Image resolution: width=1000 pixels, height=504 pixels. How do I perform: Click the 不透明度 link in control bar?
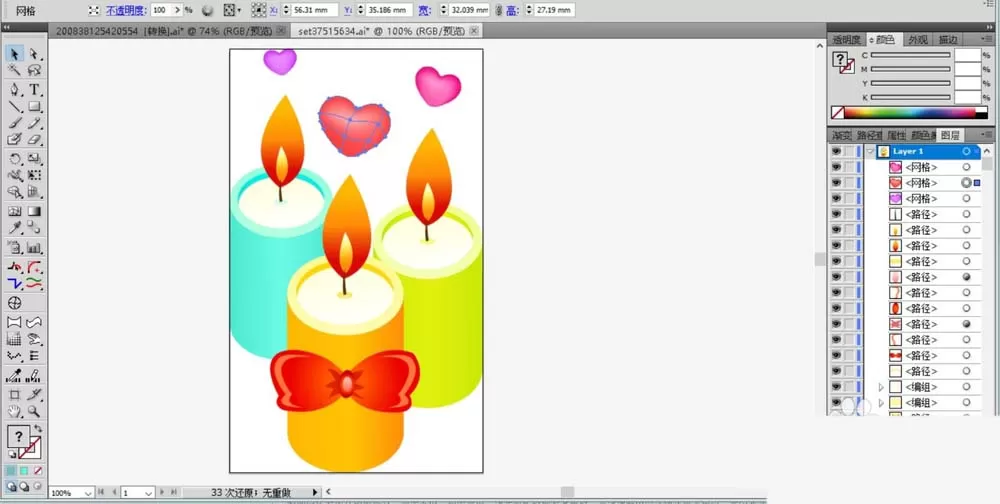pos(126,10)
